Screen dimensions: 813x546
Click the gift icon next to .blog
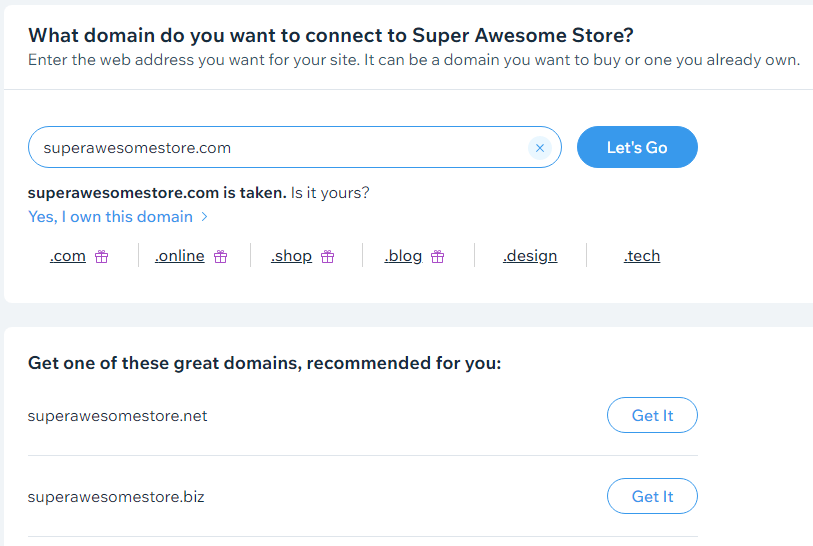[438, 256]
